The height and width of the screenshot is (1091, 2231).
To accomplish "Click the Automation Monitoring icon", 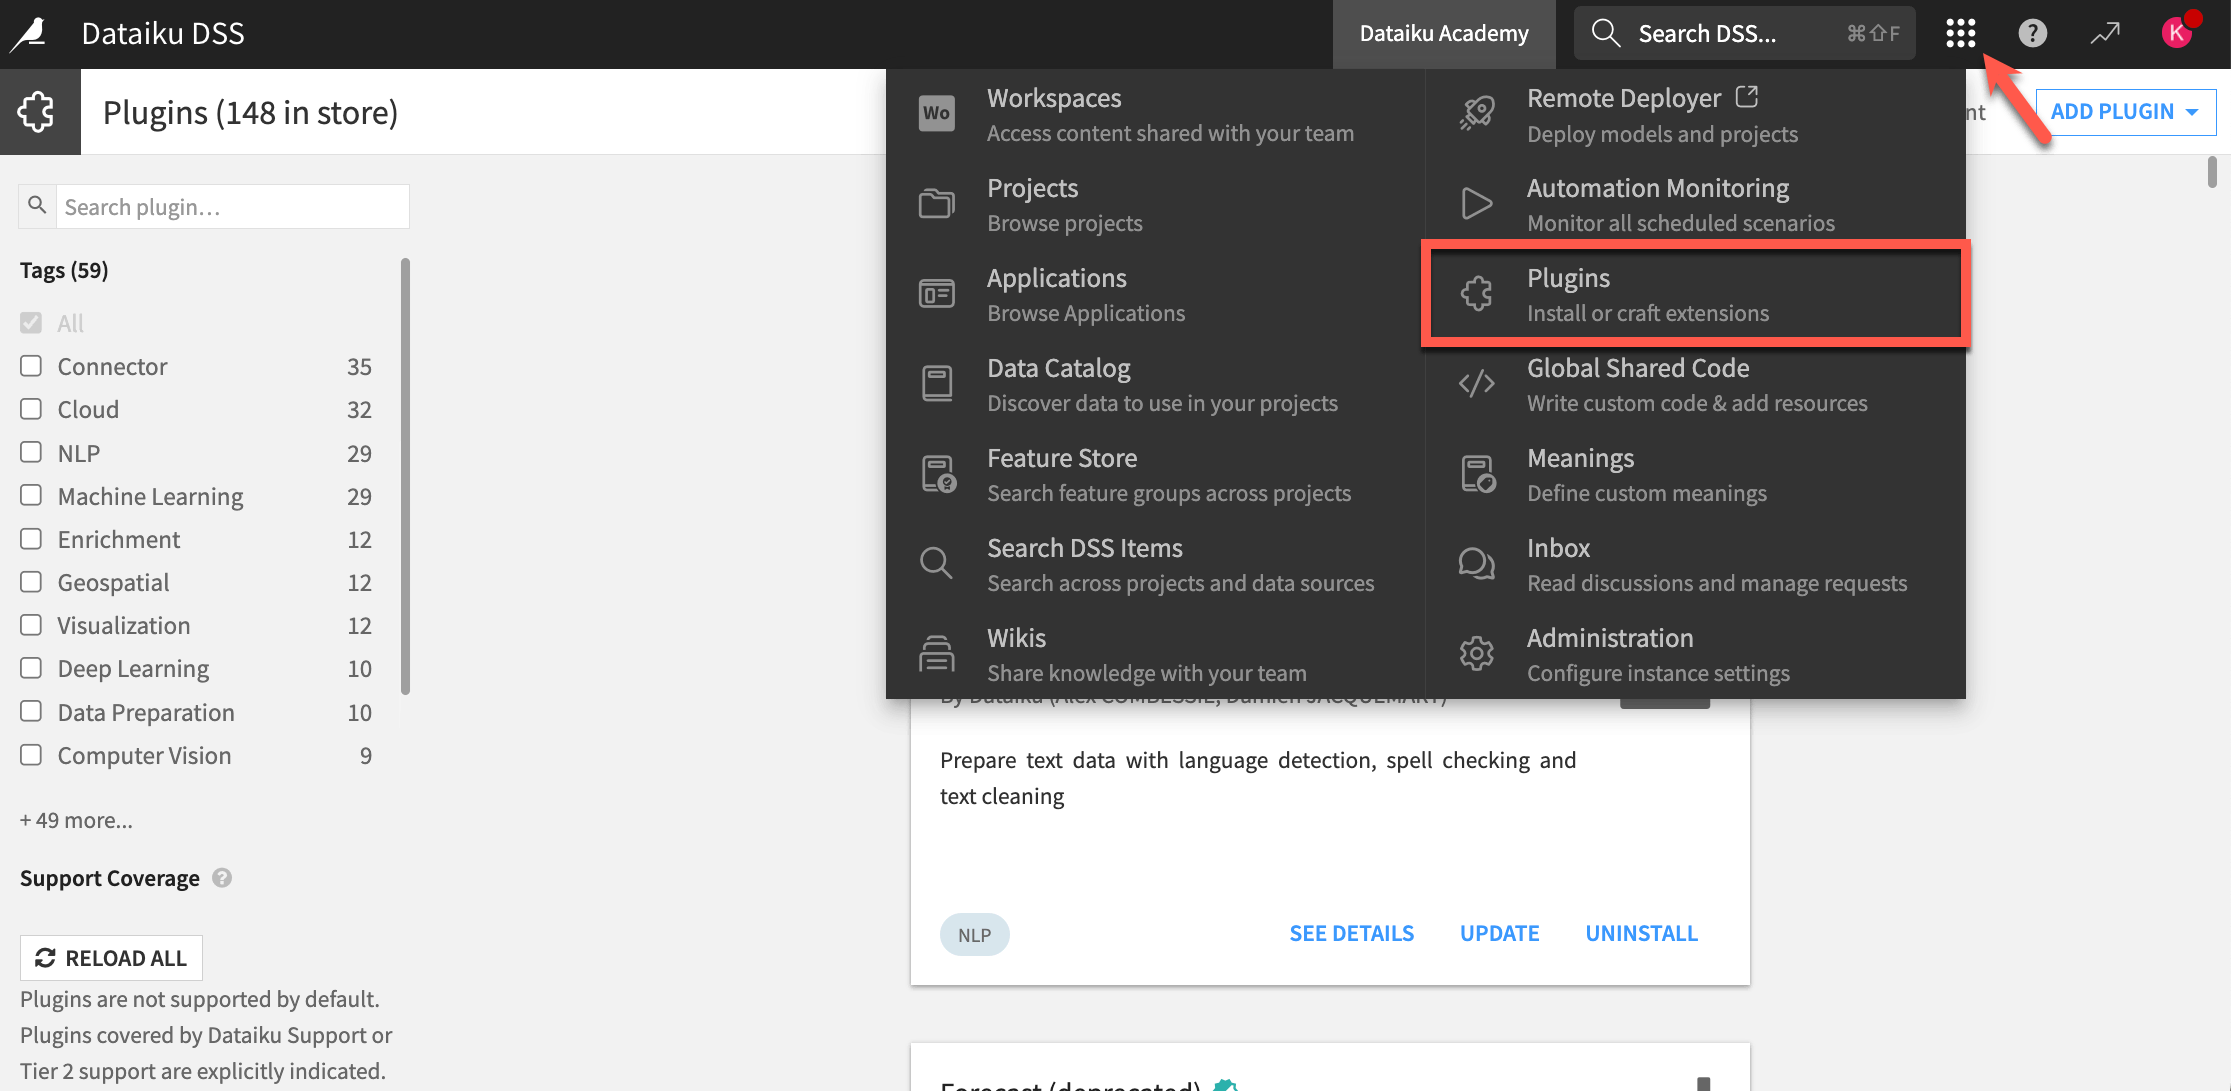I will pos(1477,203).
